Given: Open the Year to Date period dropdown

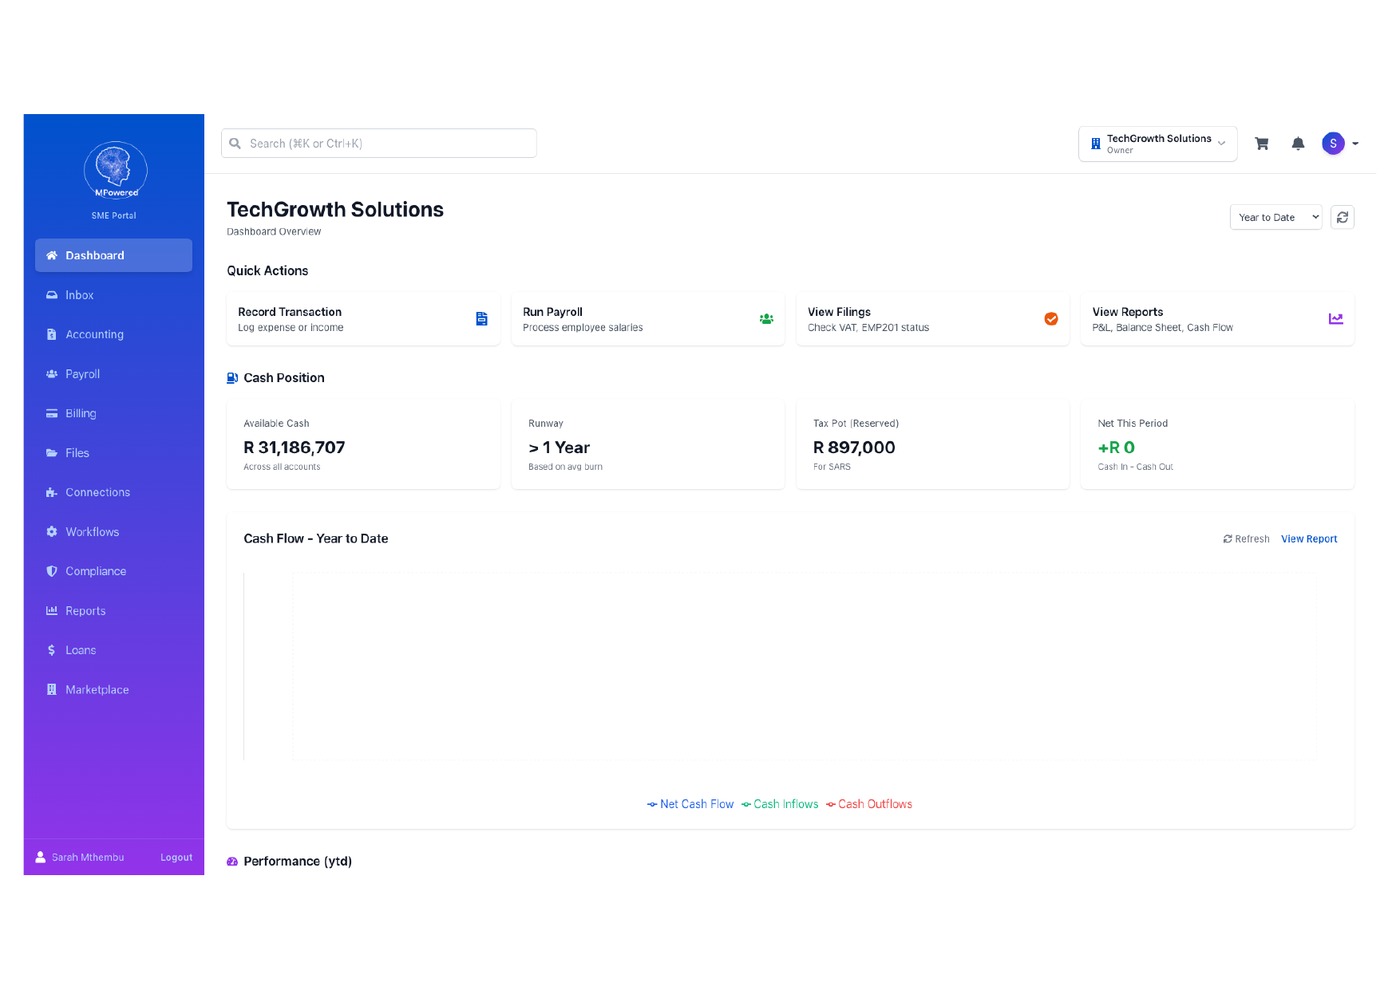Looking at the screenshot, I should tap(1276, 217).
